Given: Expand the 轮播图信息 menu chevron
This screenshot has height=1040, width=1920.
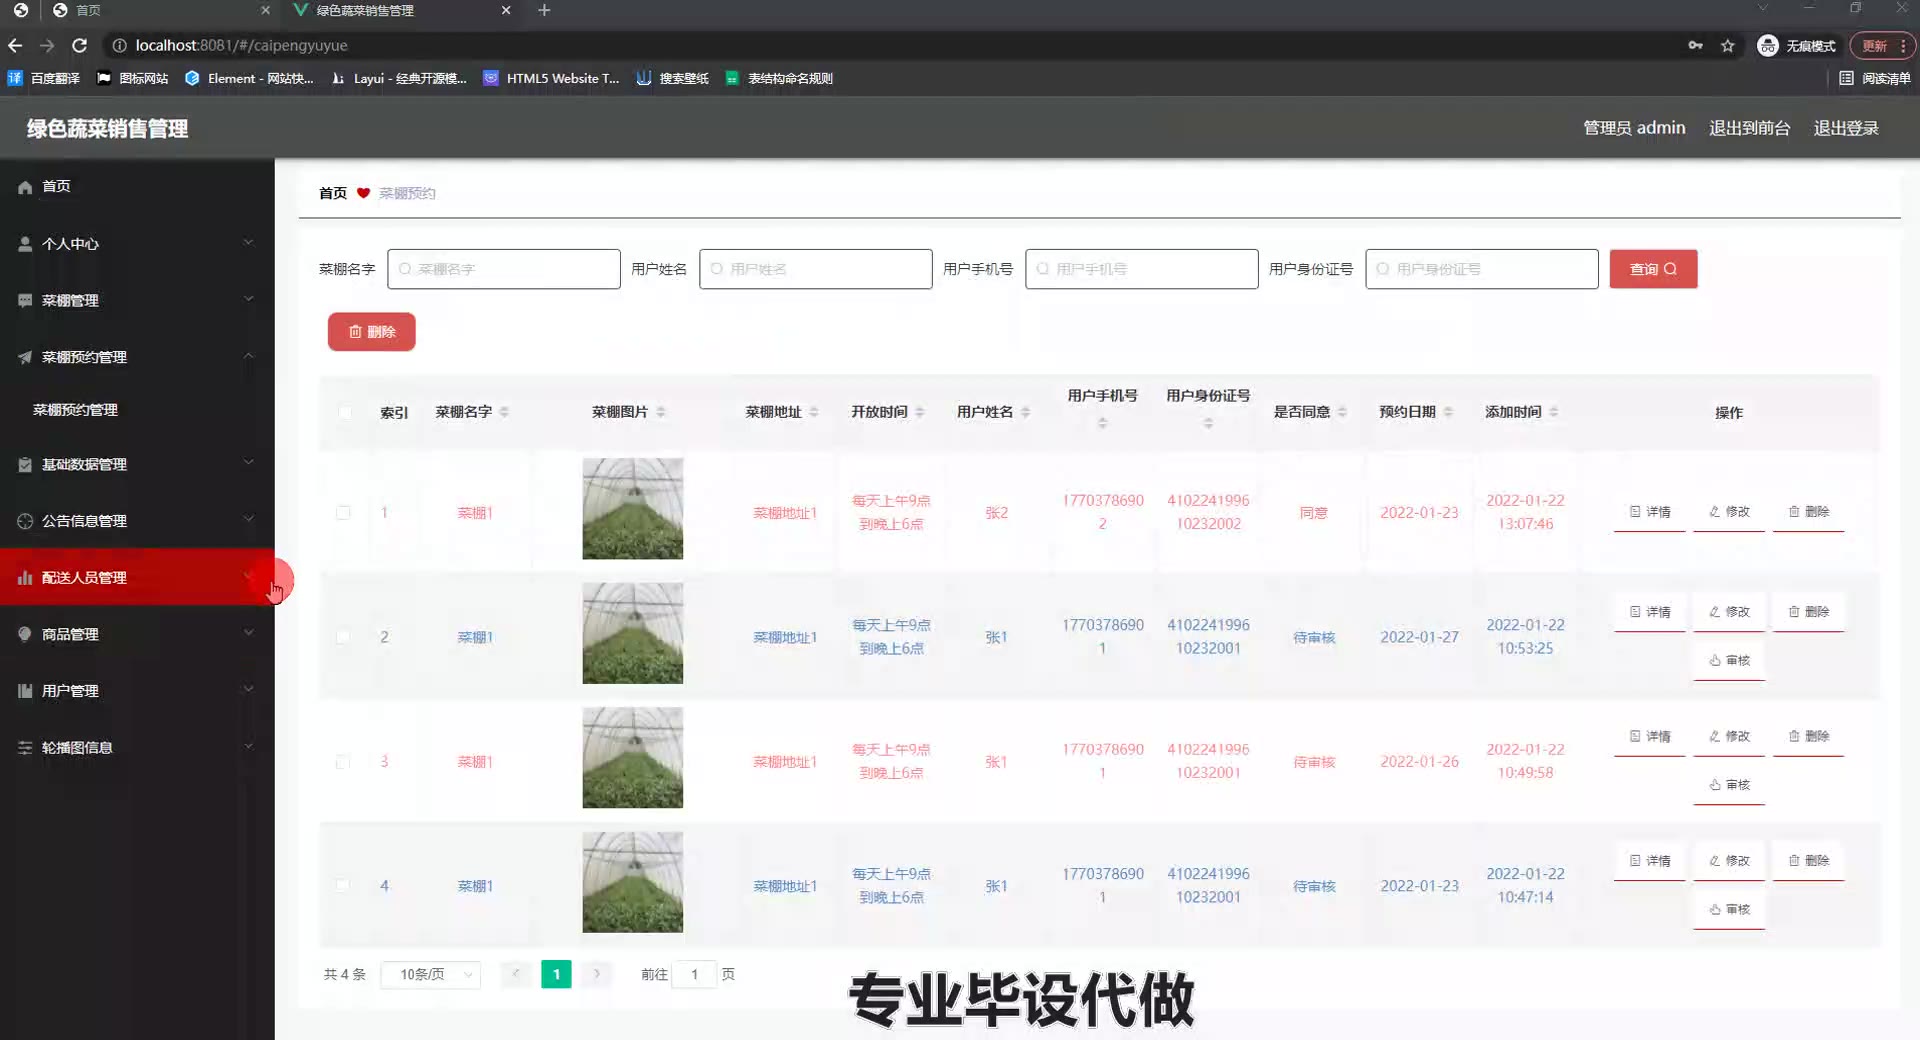Looking at the screenshot, I should tap(248, 746).
